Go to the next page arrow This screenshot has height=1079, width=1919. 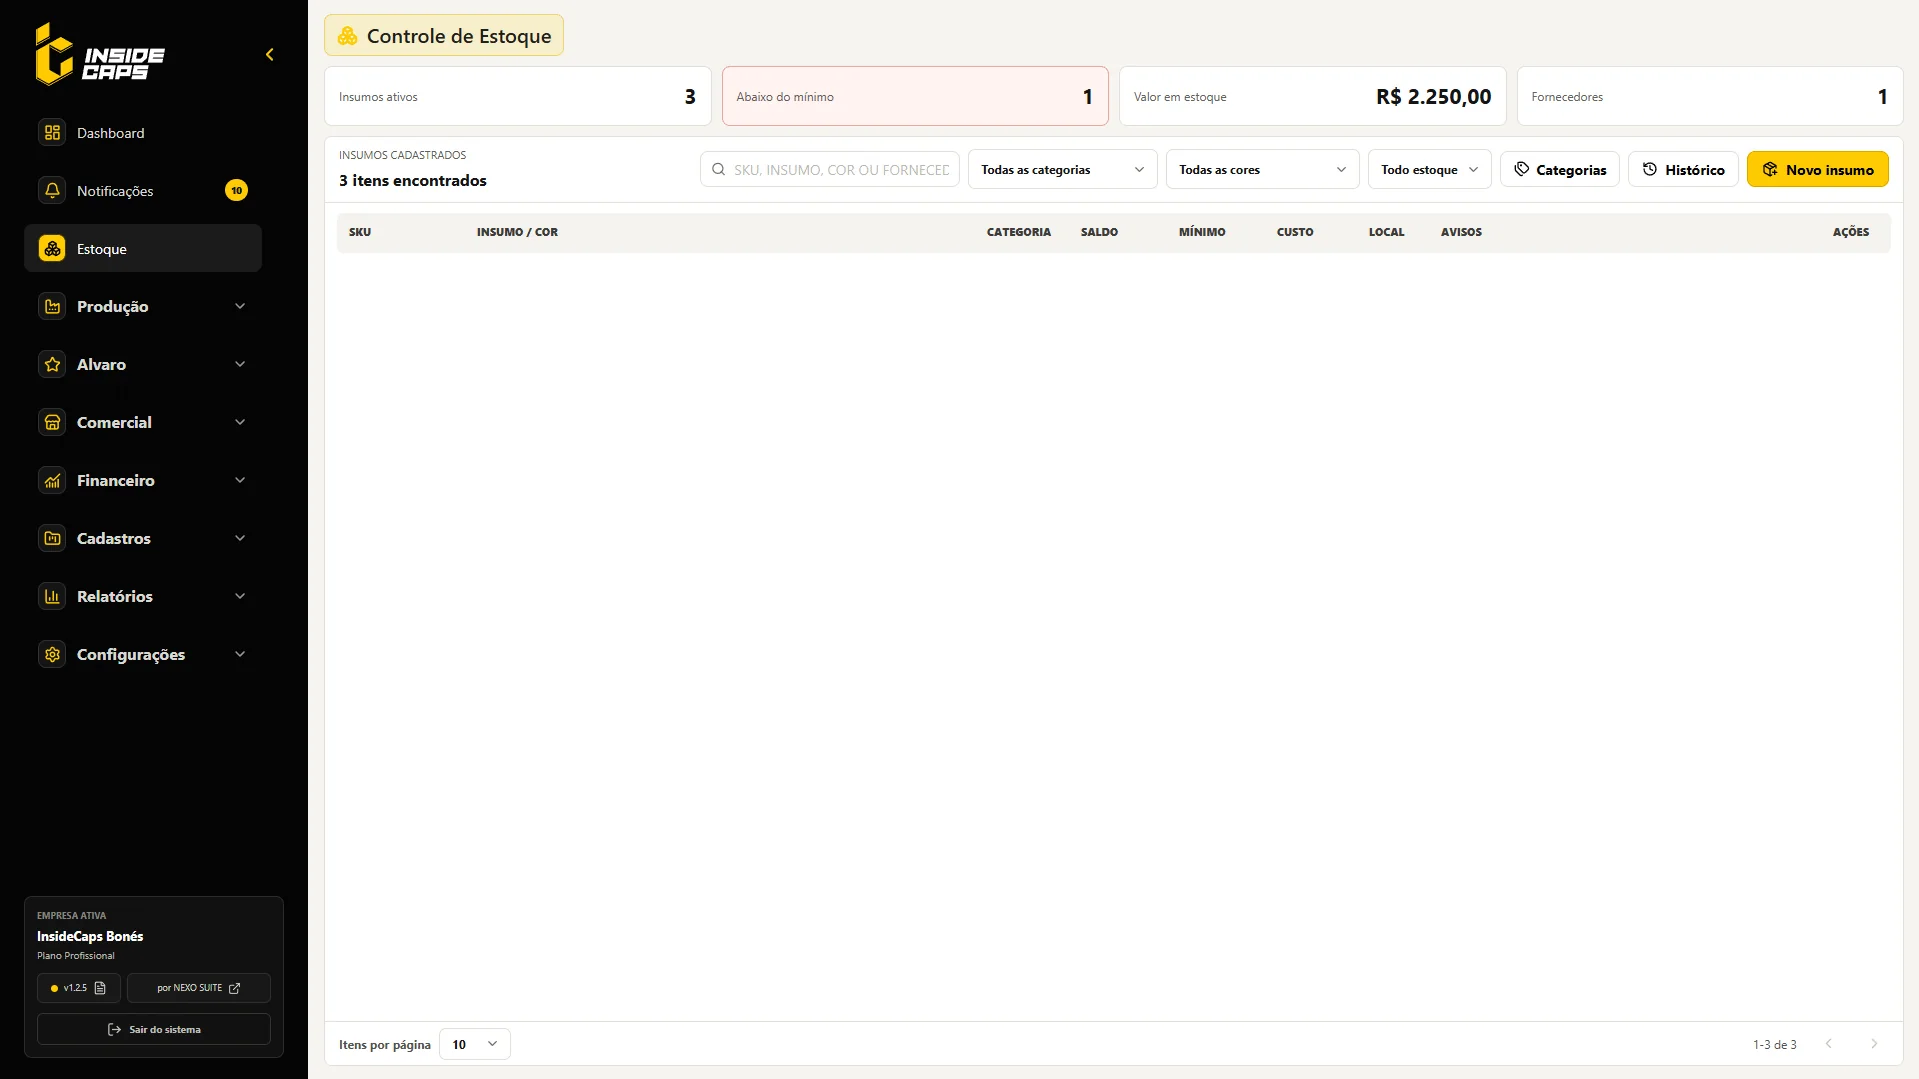click(x=1874, y=1044)
